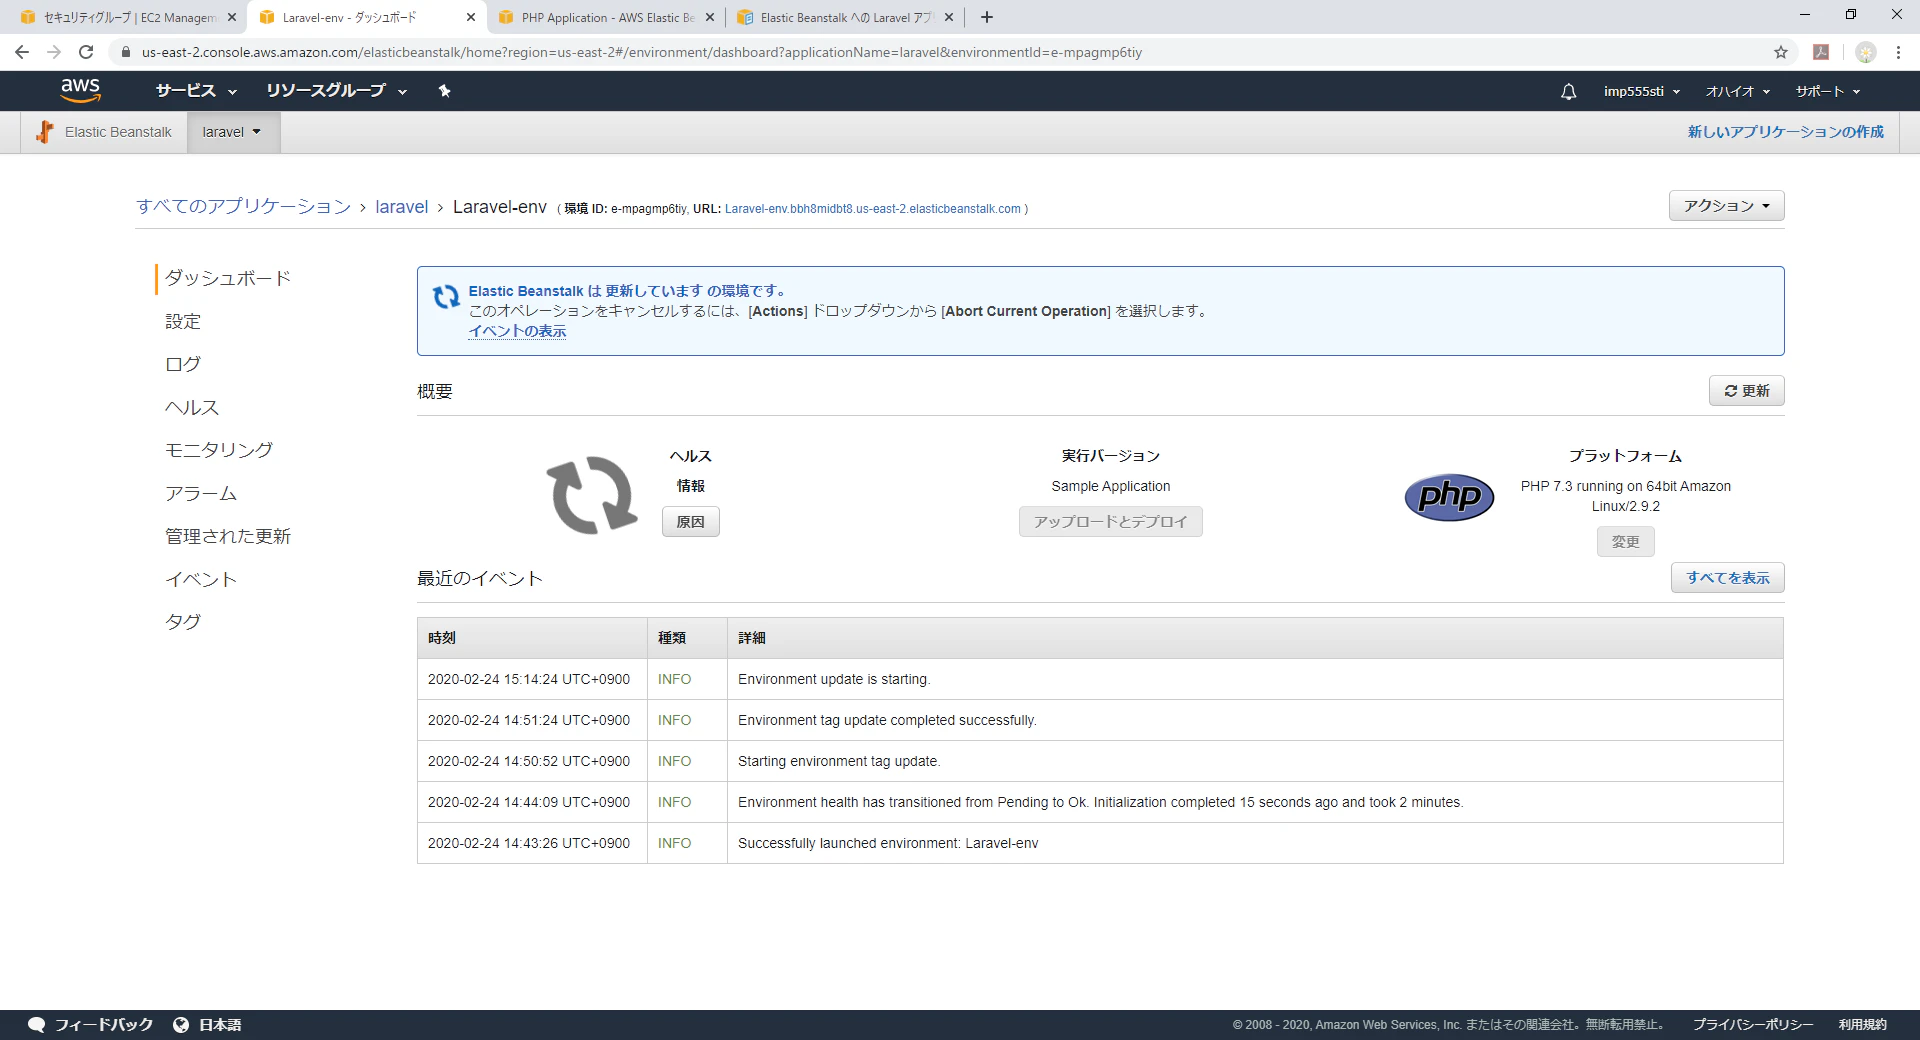Expand the サービス dropdown menu

tap(196, 91)
